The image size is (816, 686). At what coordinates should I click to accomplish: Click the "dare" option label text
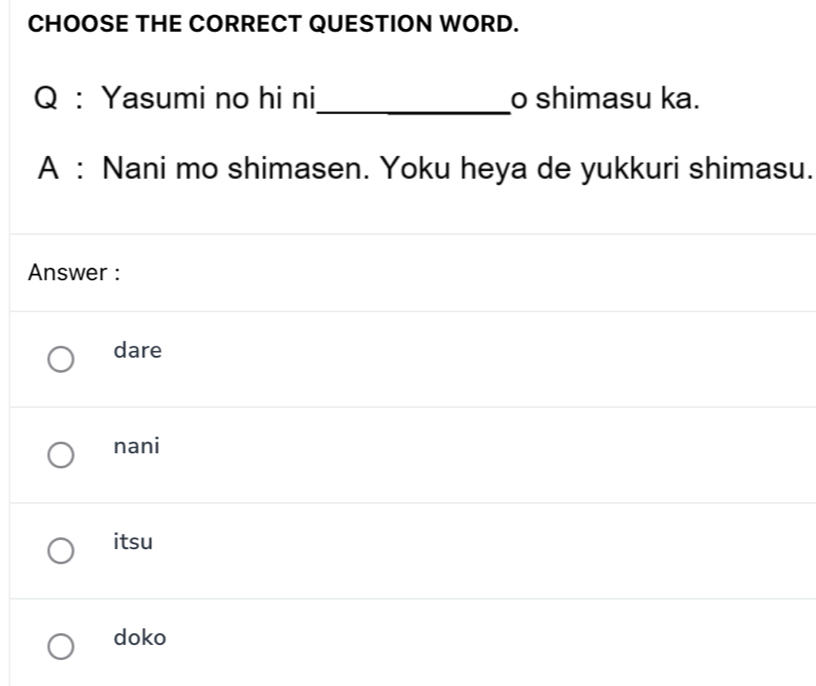pyautogui.click(x=137, y=350)
